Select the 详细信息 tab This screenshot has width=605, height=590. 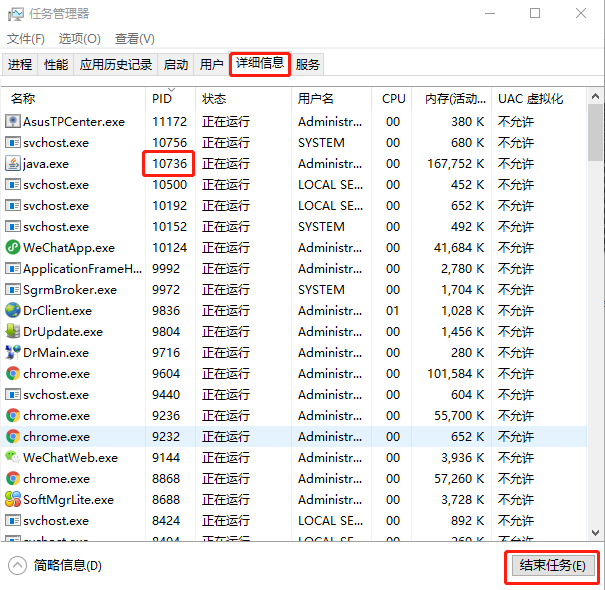(x=260, y=63)
